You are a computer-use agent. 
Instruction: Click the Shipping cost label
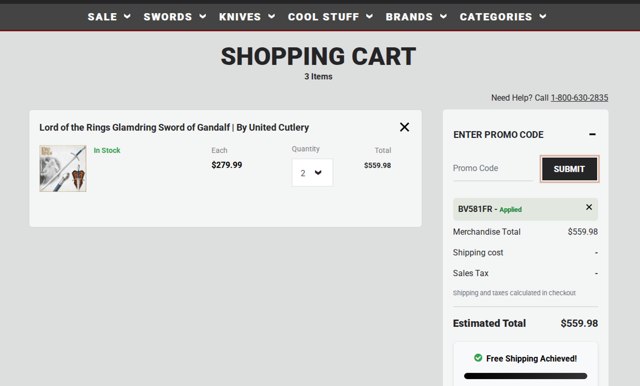478,253
